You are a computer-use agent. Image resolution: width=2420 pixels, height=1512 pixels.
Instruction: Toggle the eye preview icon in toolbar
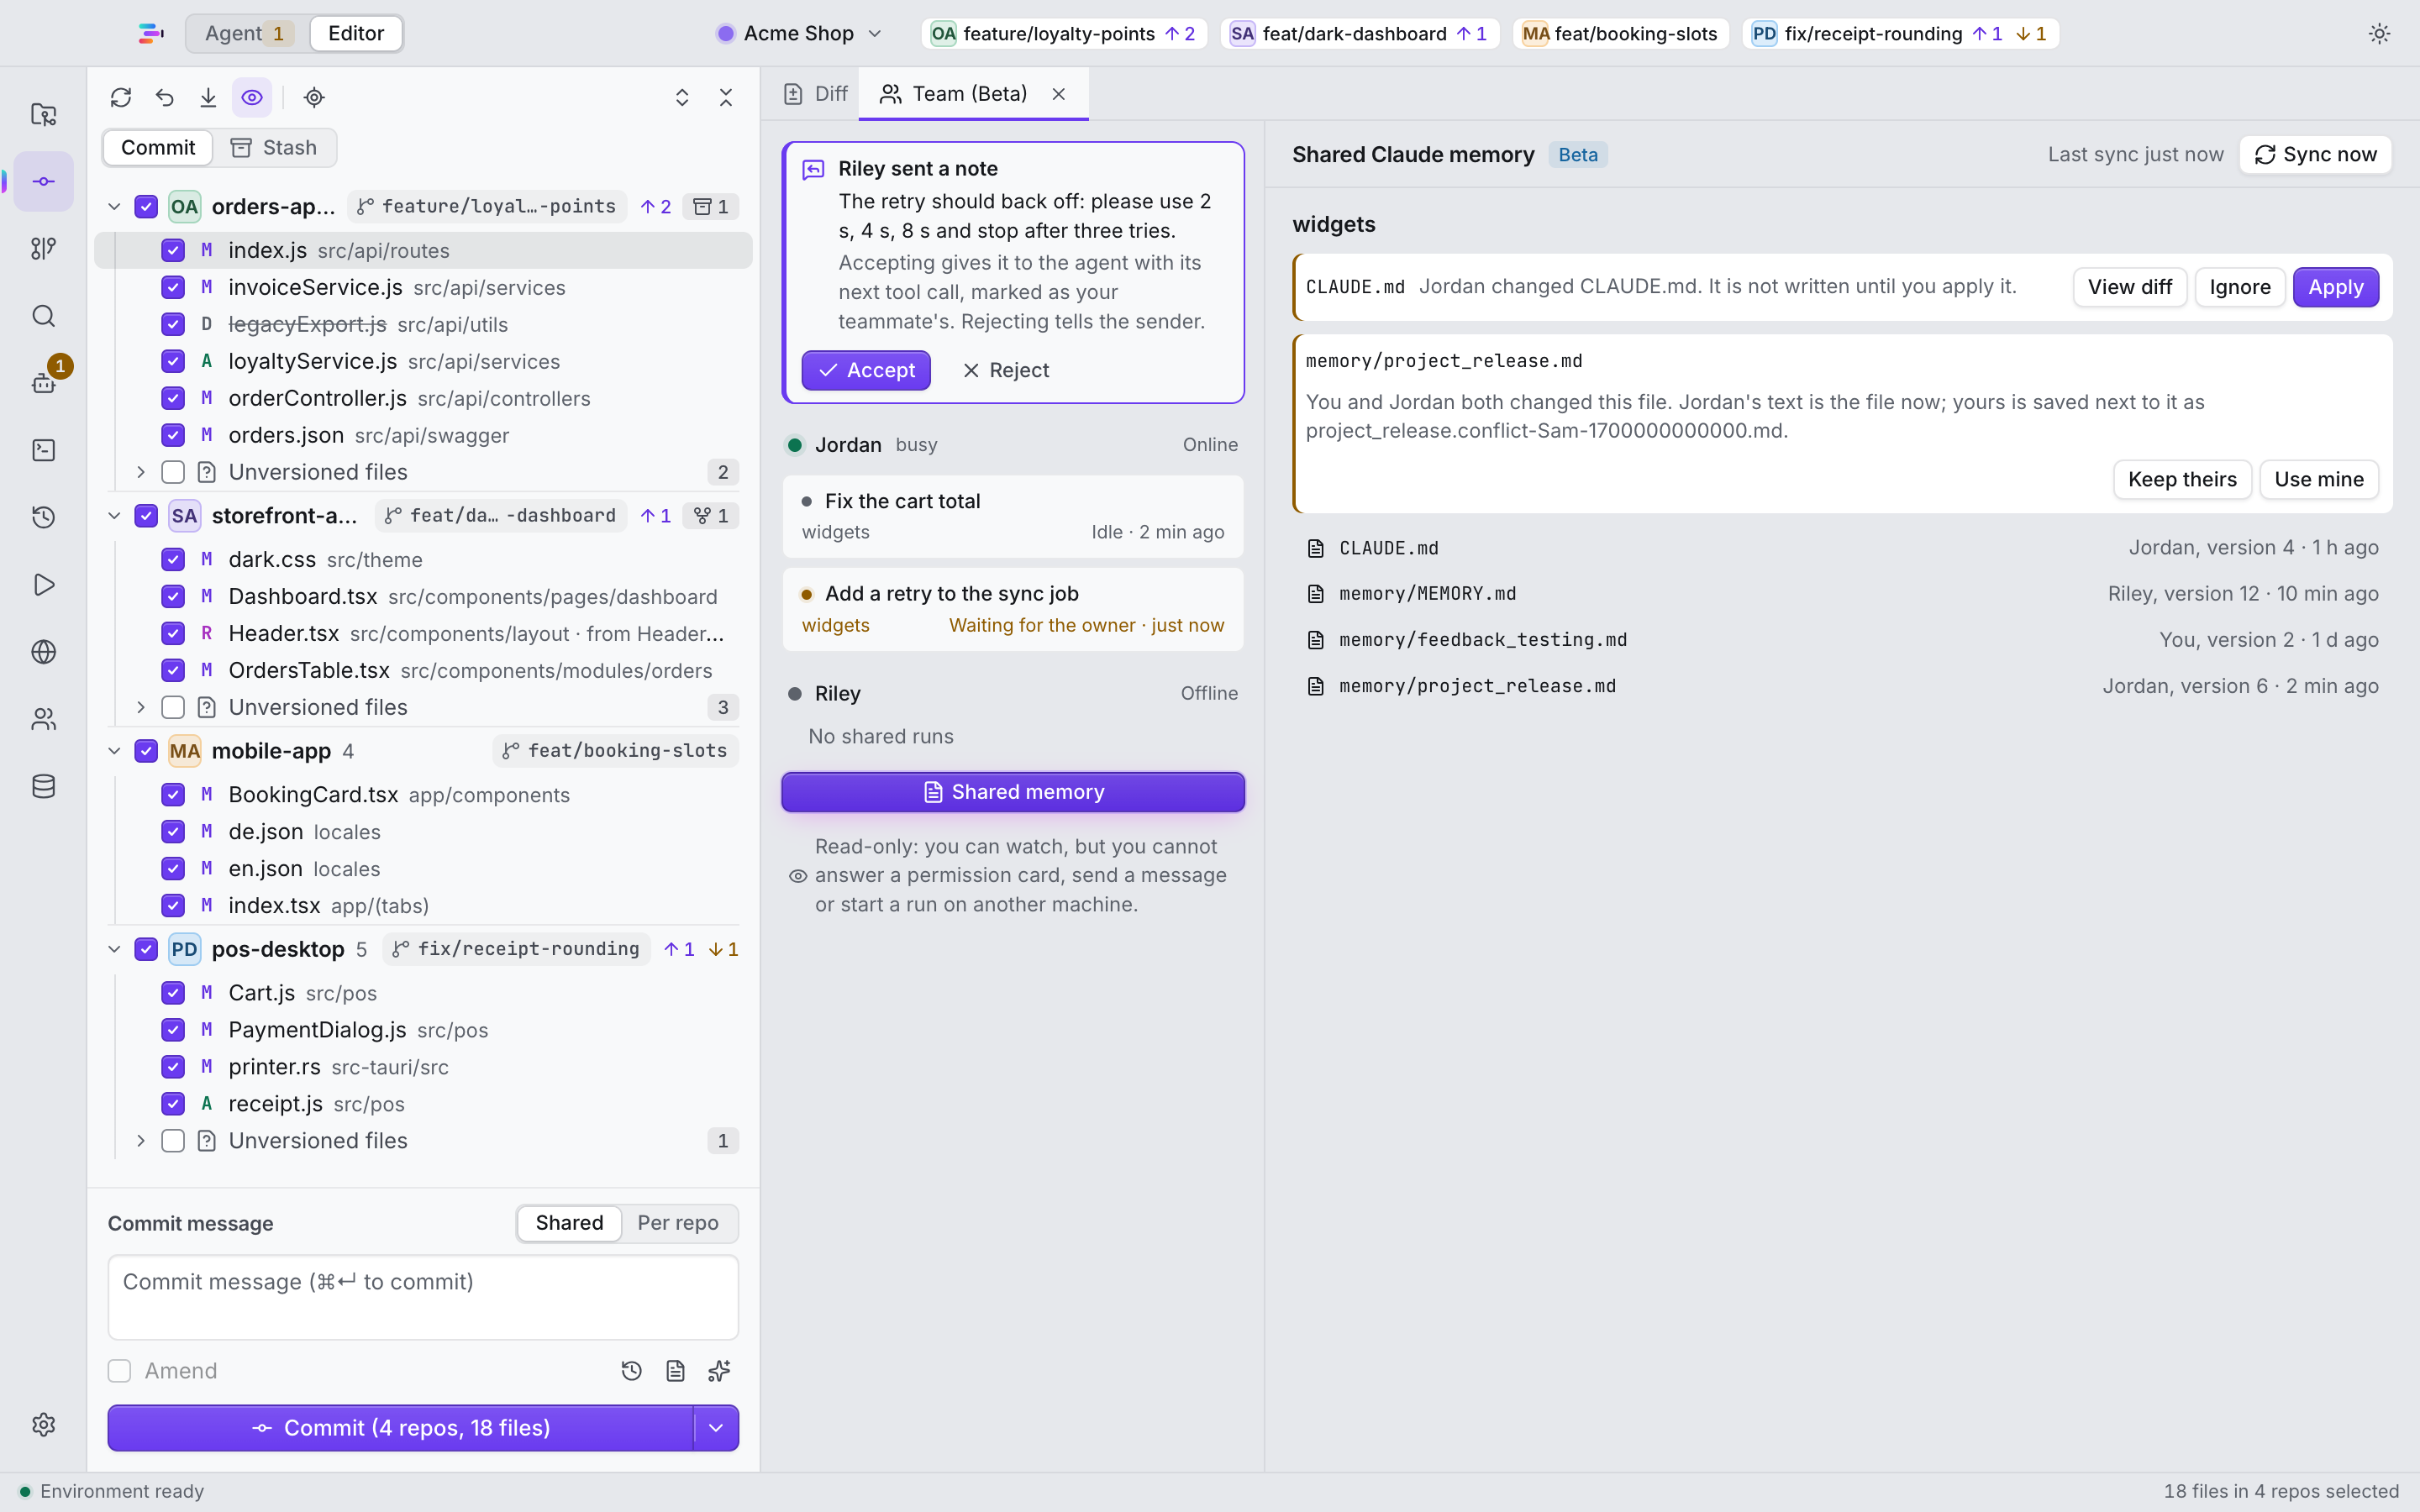[x=252, y=97]
